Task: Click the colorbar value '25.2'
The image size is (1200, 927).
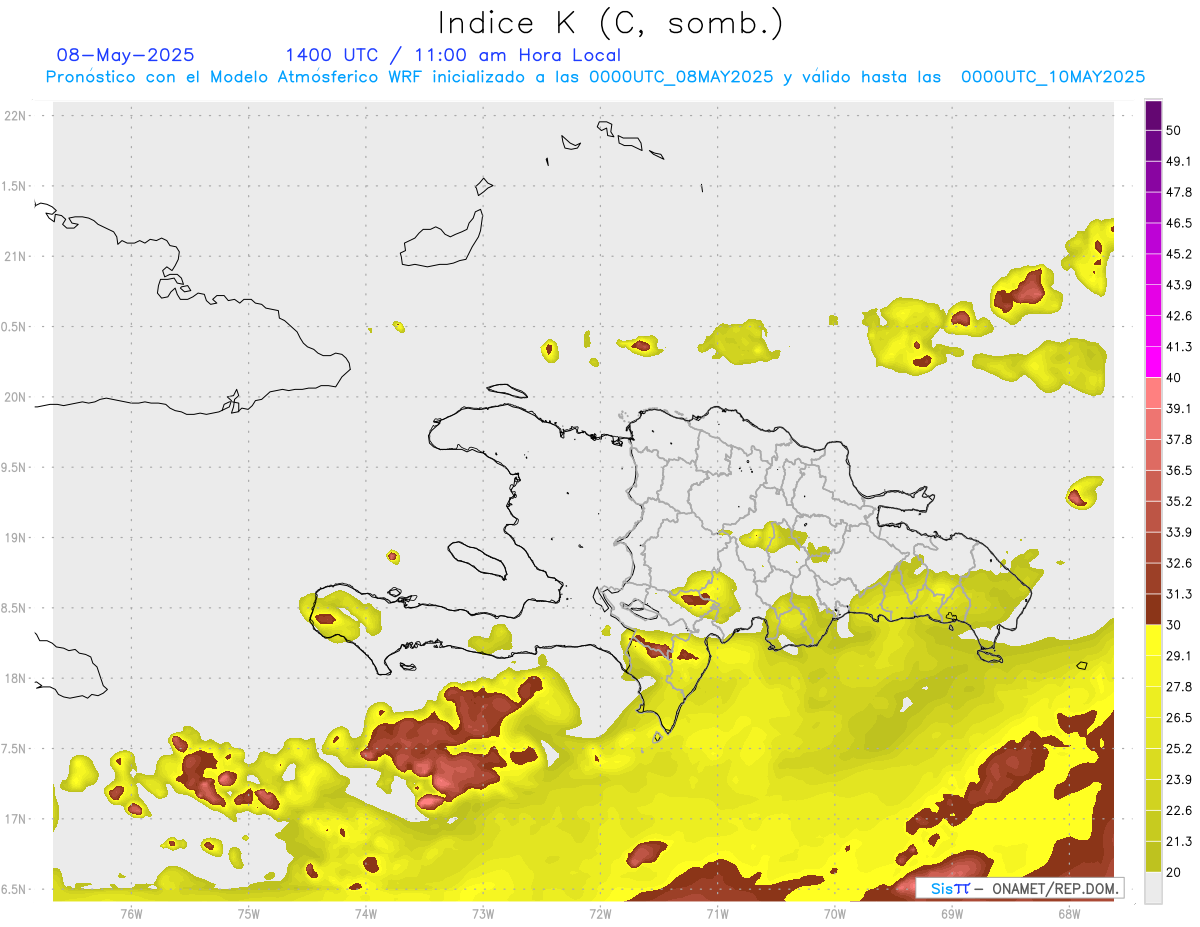Action: coord(1179,749)
